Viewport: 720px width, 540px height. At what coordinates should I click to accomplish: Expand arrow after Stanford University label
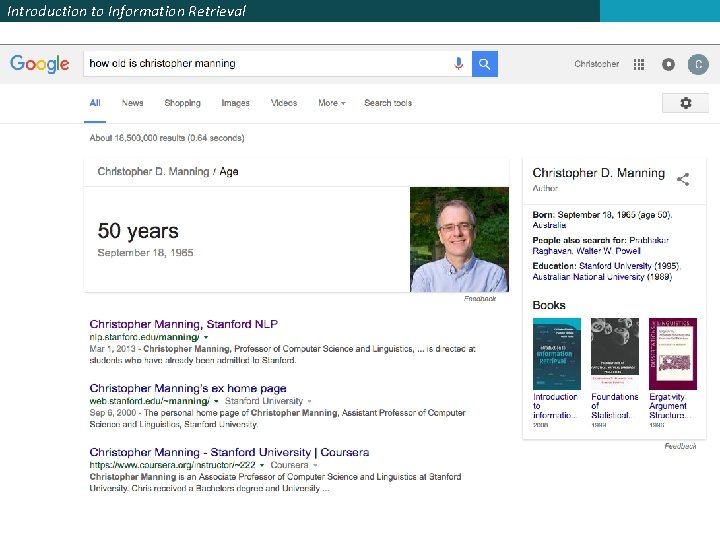(x=309, y=401)
